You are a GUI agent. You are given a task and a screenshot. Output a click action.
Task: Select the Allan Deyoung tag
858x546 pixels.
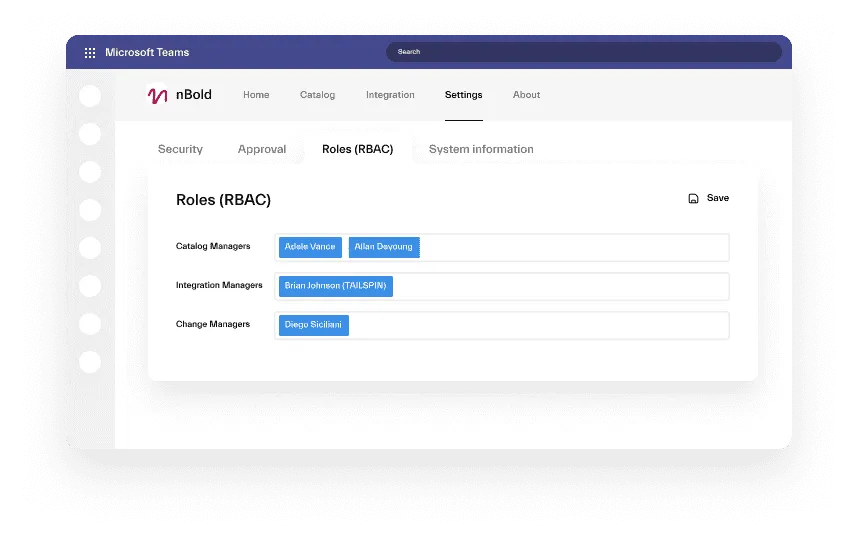tap(384, 247)
